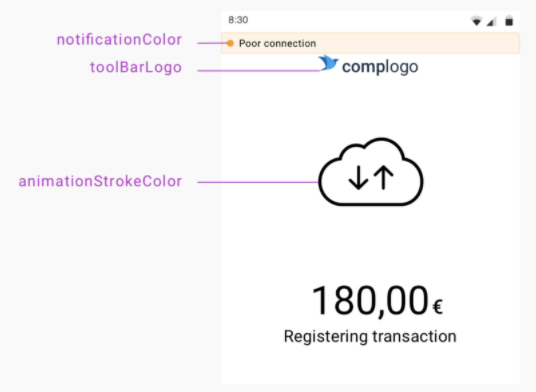Screen dimensions: 536x392
Task: Click the Poor connection text
Action: click(278, 43)
